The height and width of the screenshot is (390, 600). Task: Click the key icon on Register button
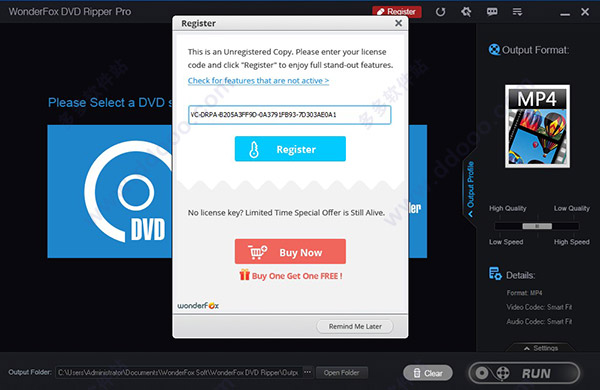click(254, 149)
